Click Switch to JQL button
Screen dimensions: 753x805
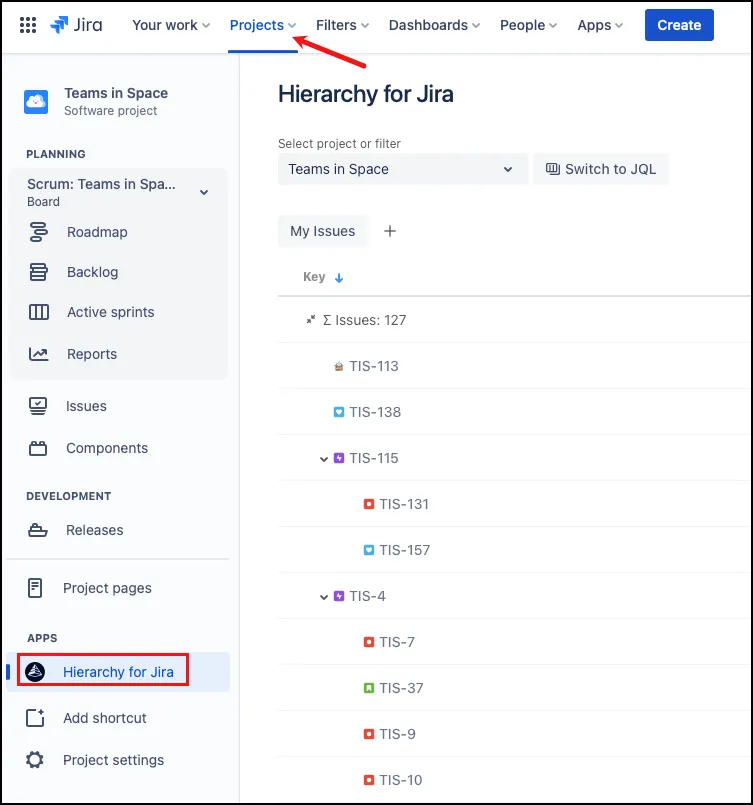tap(601, 169)
